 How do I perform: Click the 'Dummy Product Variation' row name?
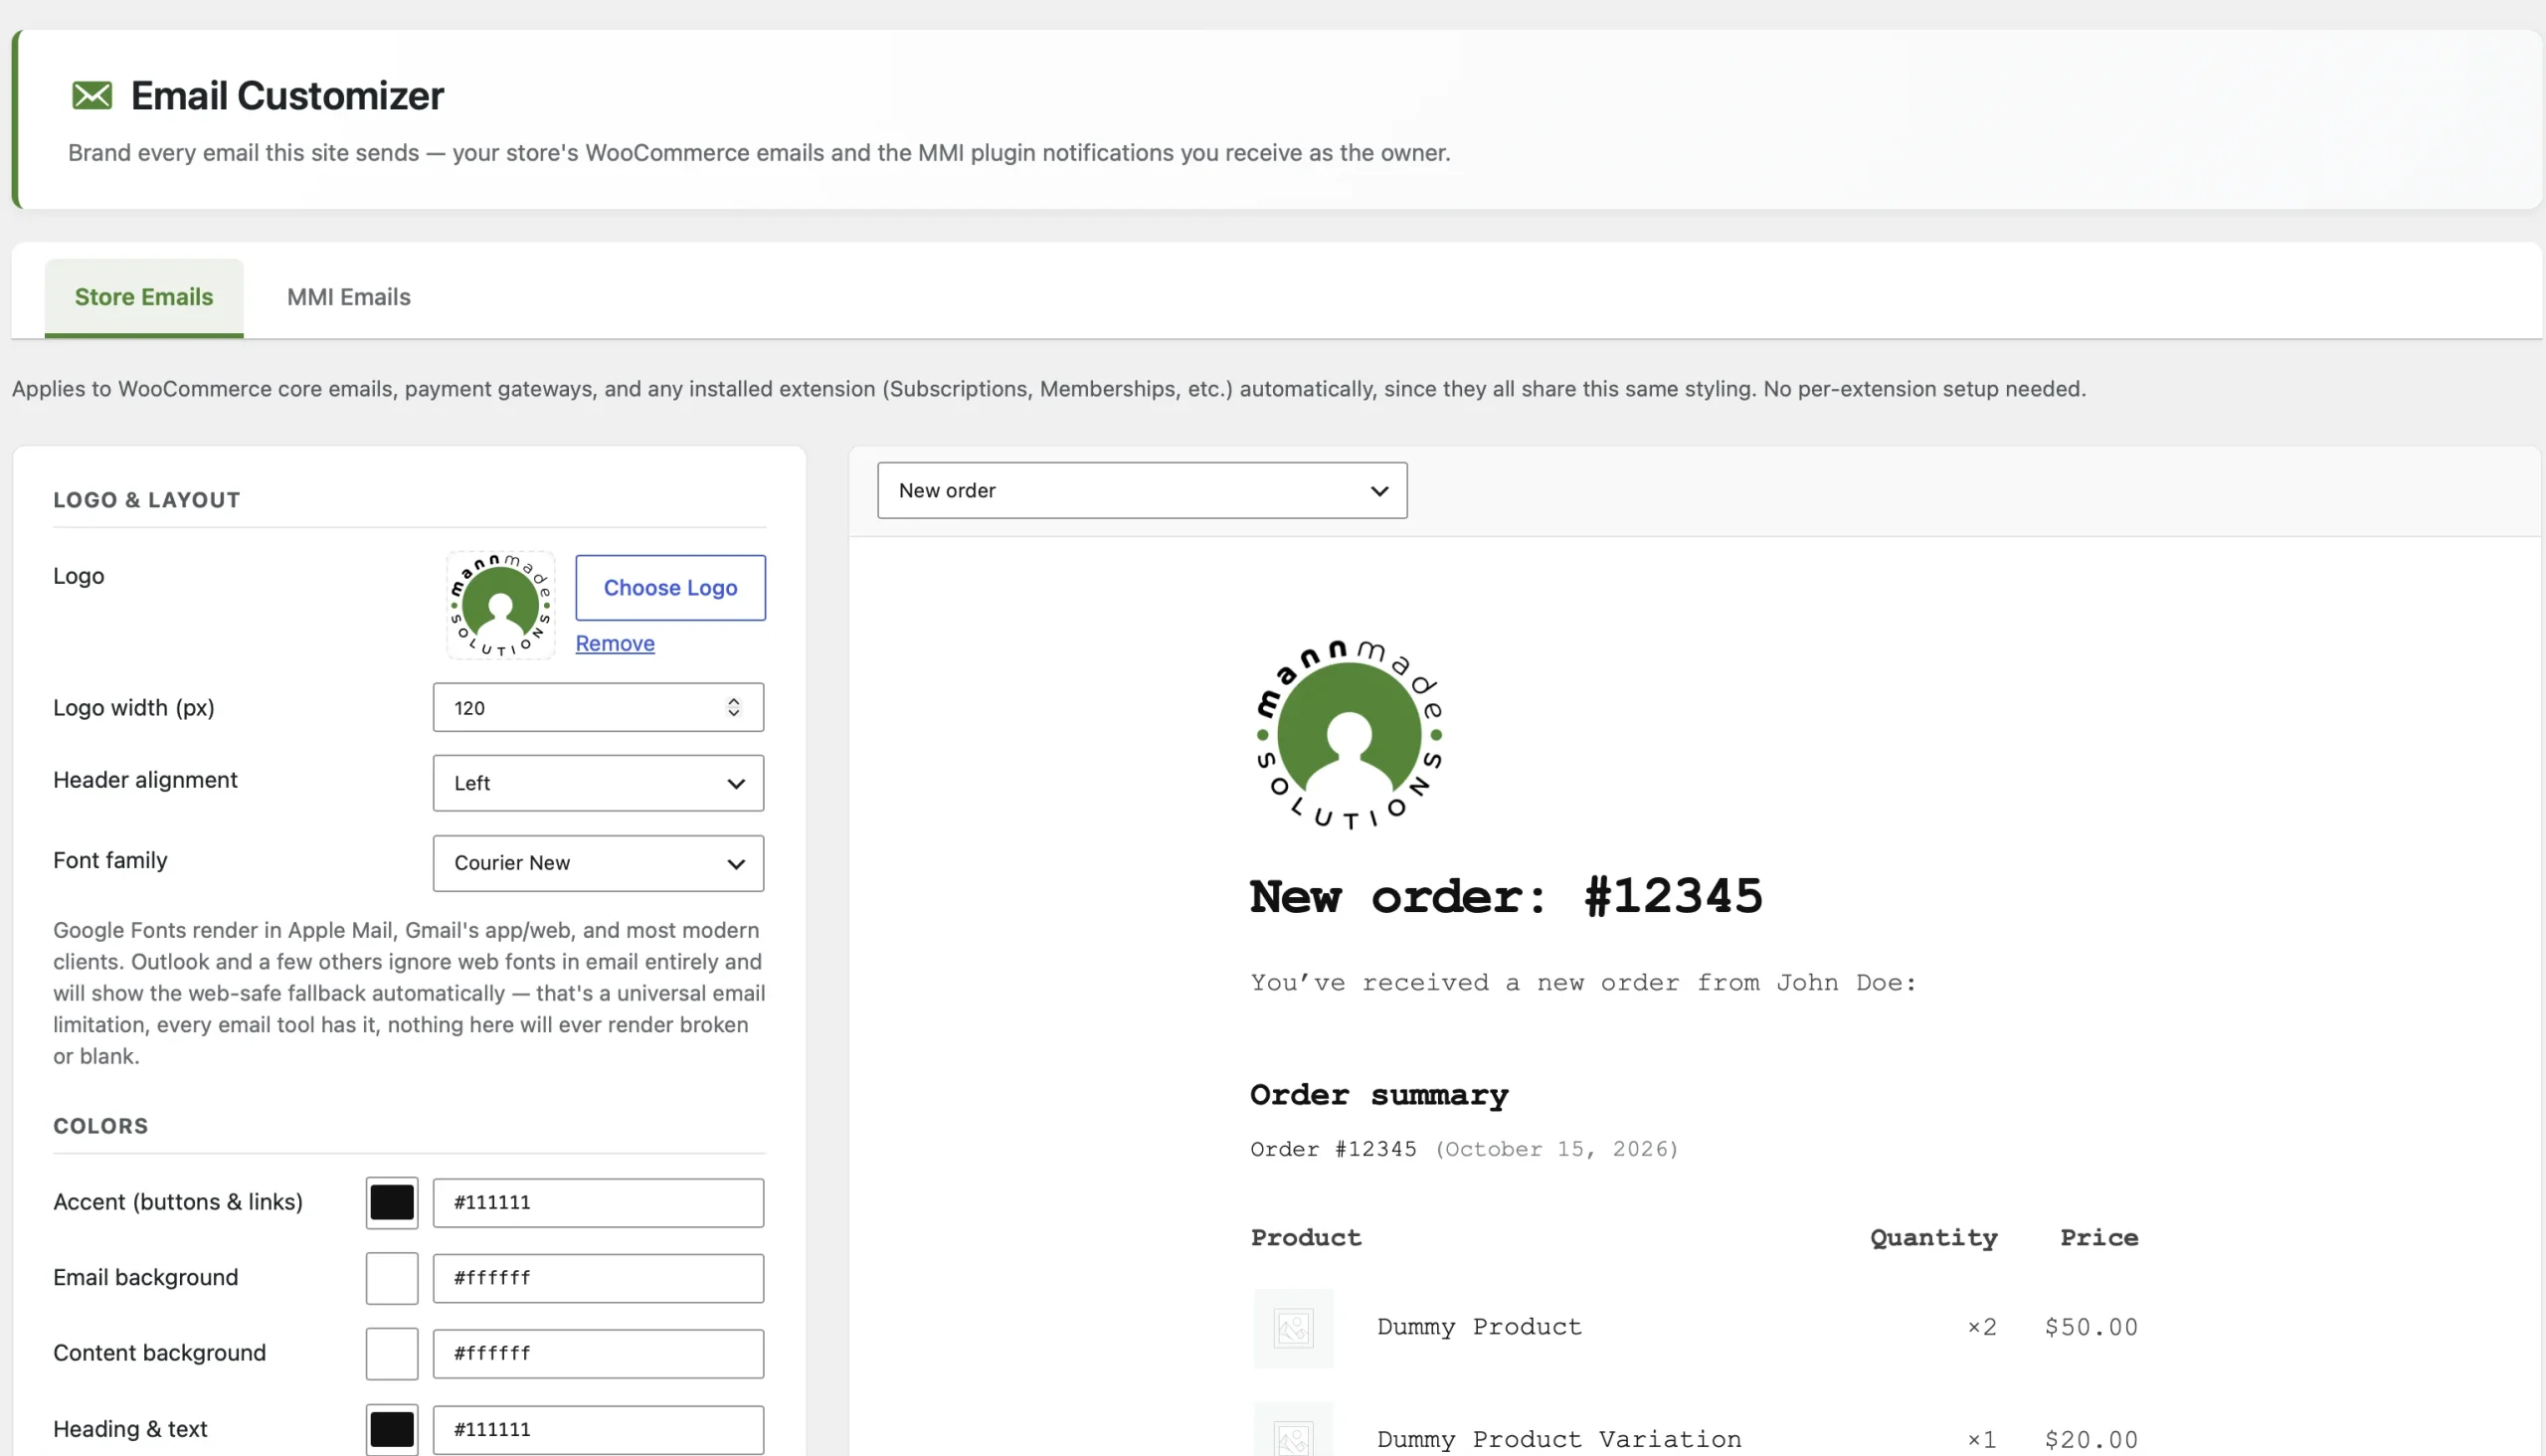point(1558,1439)
